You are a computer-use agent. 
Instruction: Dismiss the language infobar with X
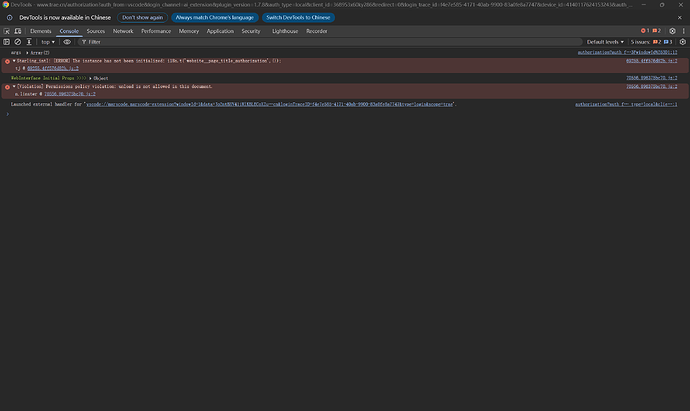coord(679,18)
